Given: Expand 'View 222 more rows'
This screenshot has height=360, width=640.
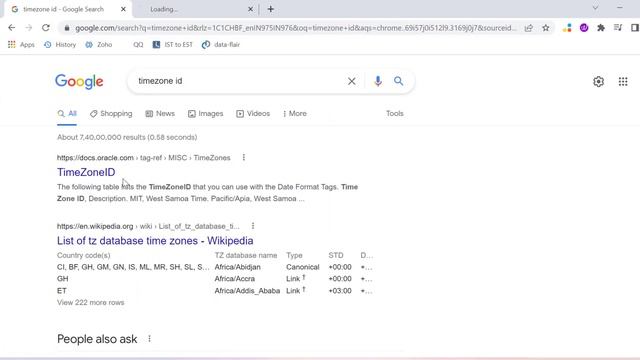Looking at the screenshot, I should pos(91,302).
